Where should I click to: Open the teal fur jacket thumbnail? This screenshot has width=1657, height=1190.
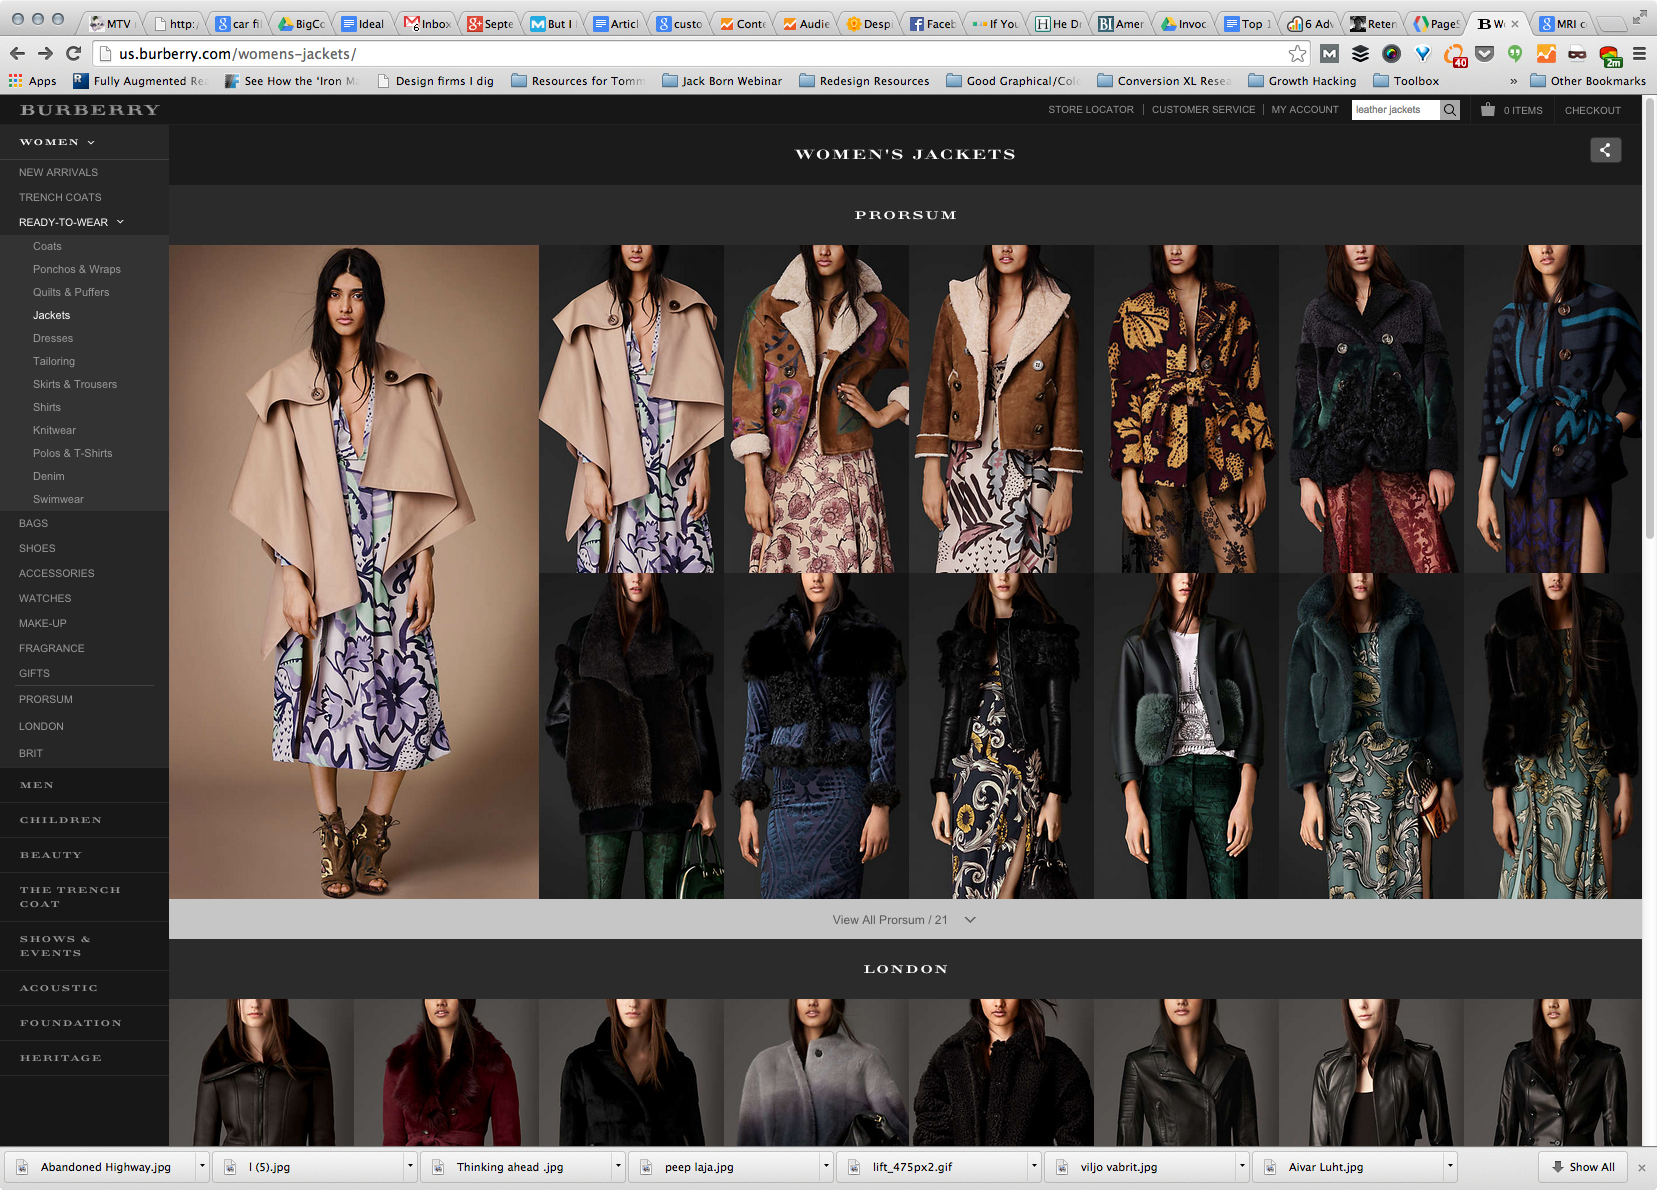(x=1371, y=736)
